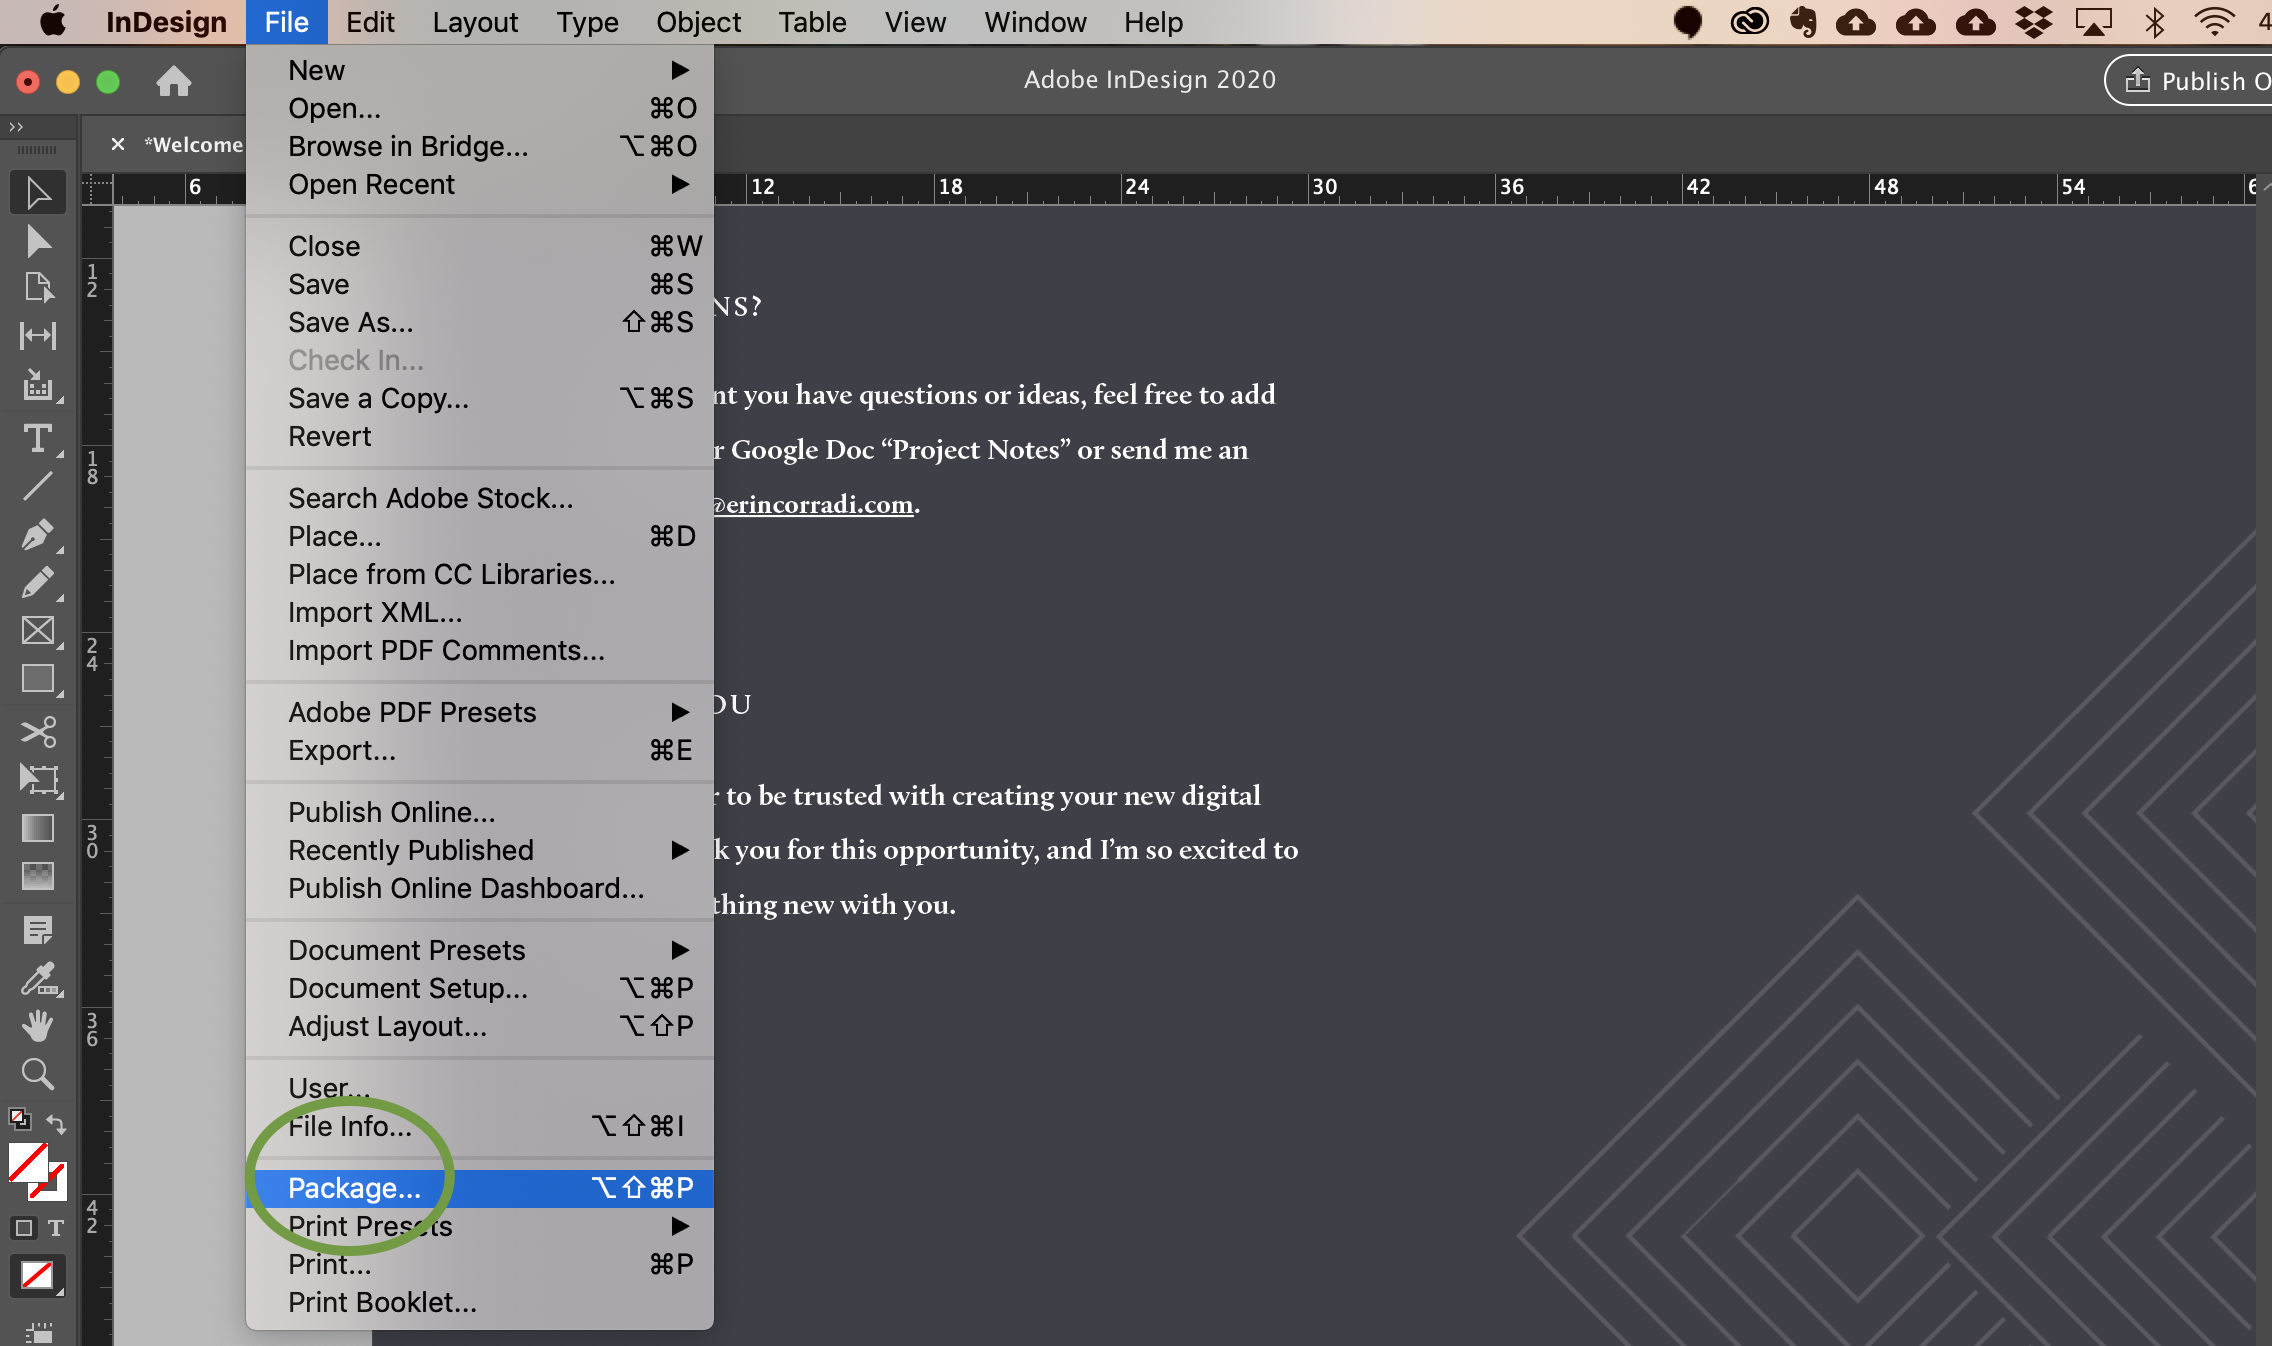This screenshot has width=2272, height=1346.
Task: Click the fill color swatch
Action: click(28, 1163)
